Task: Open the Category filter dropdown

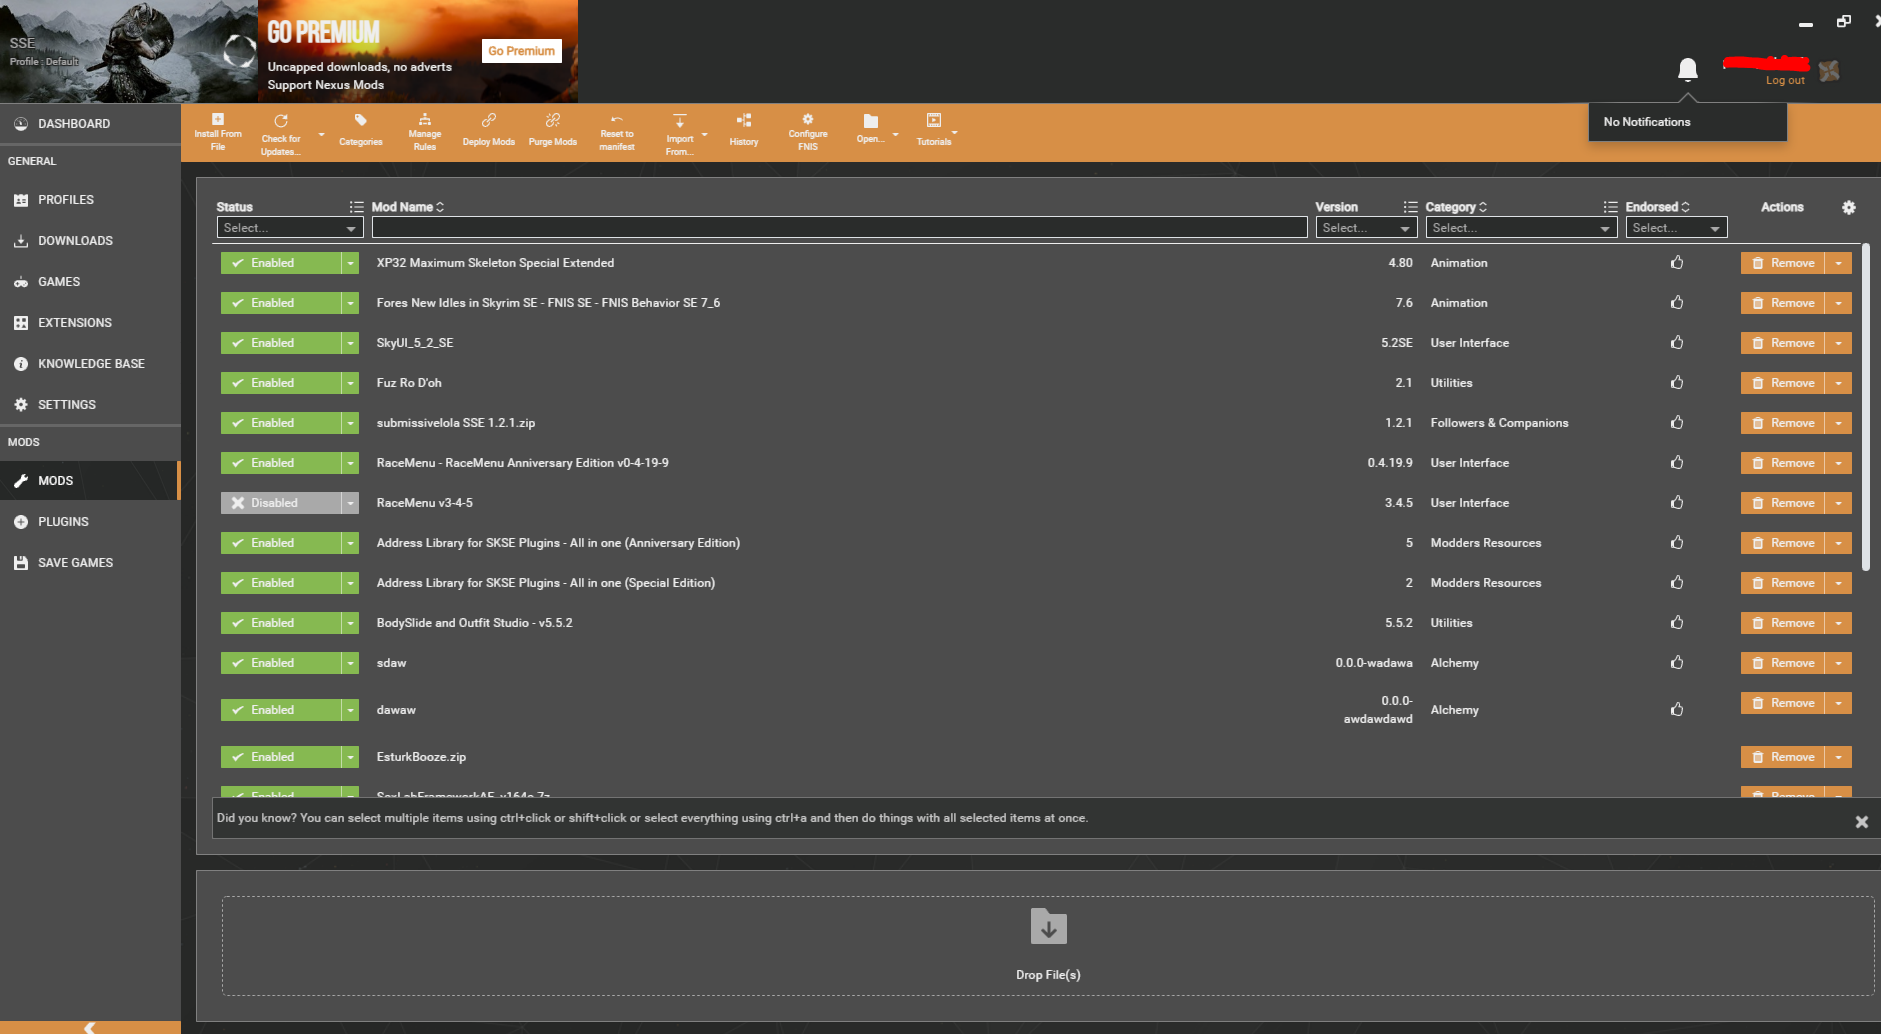Action: pos(1521,228)
